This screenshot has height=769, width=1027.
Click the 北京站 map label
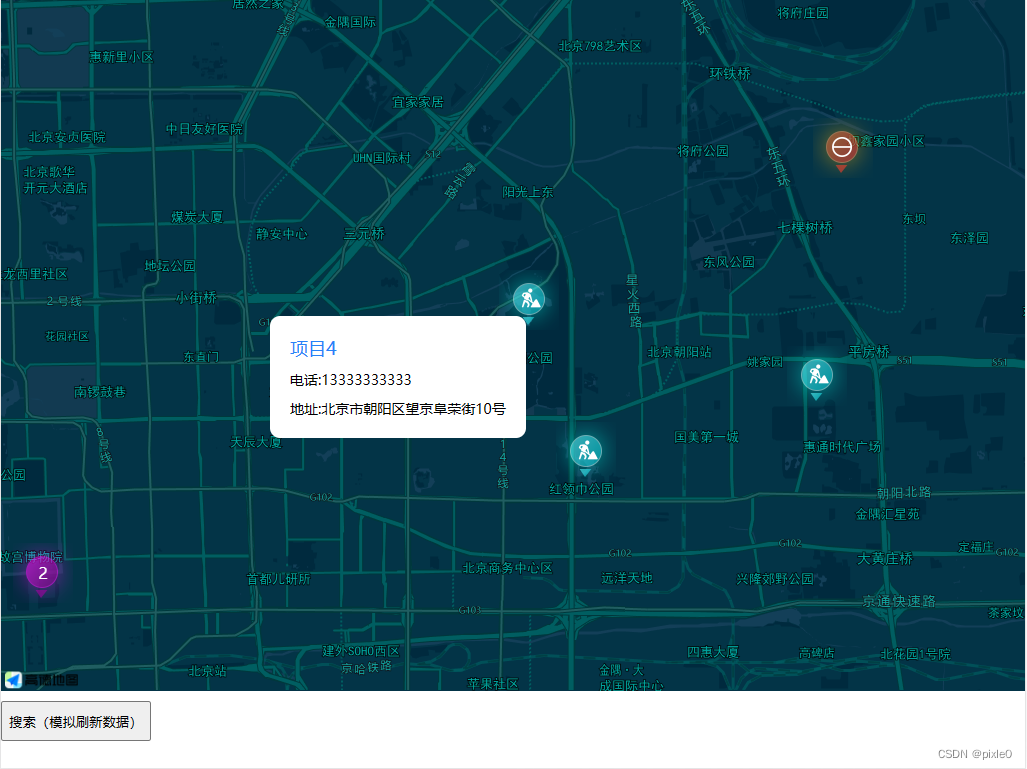click(x=208, y=671)
